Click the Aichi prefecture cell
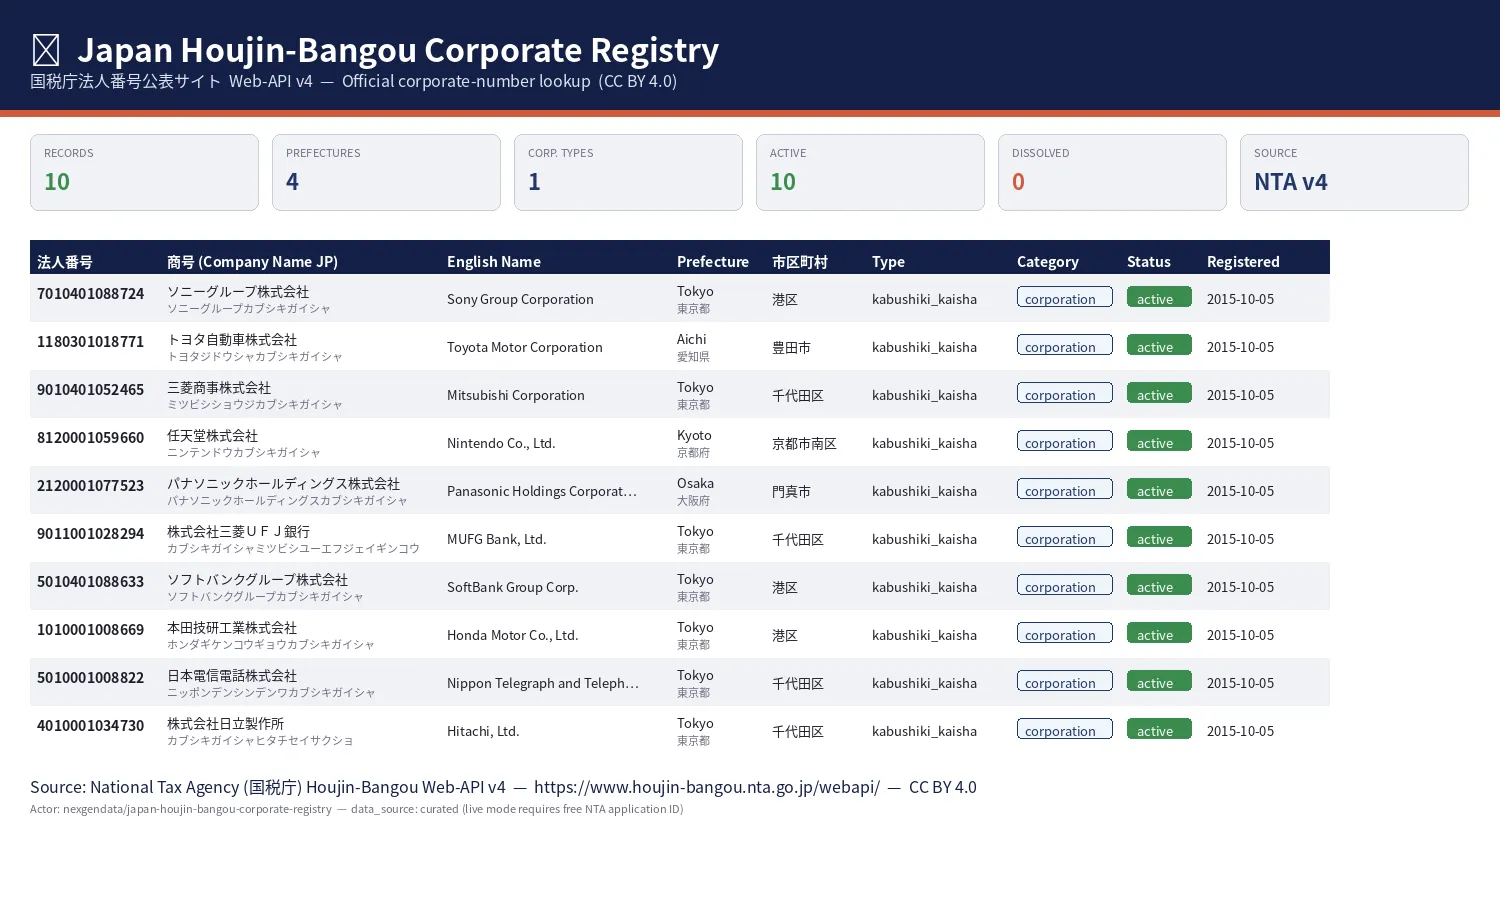 coord(692,347)
